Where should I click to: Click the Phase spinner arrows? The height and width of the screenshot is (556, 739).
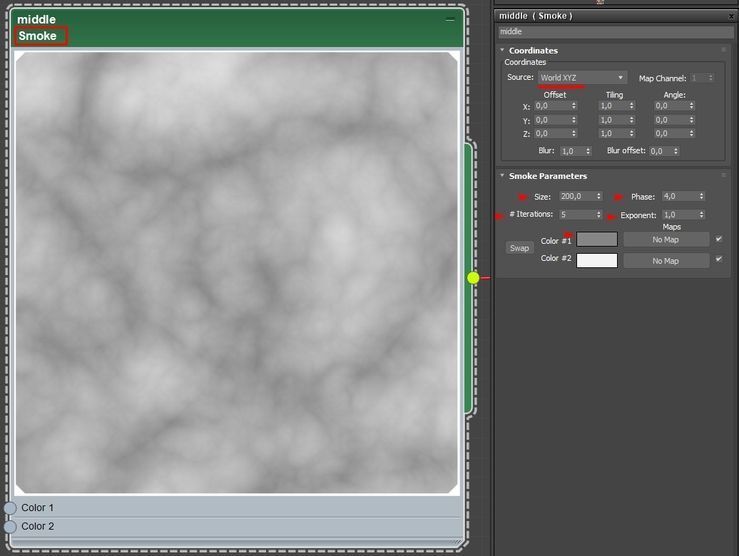701,196
